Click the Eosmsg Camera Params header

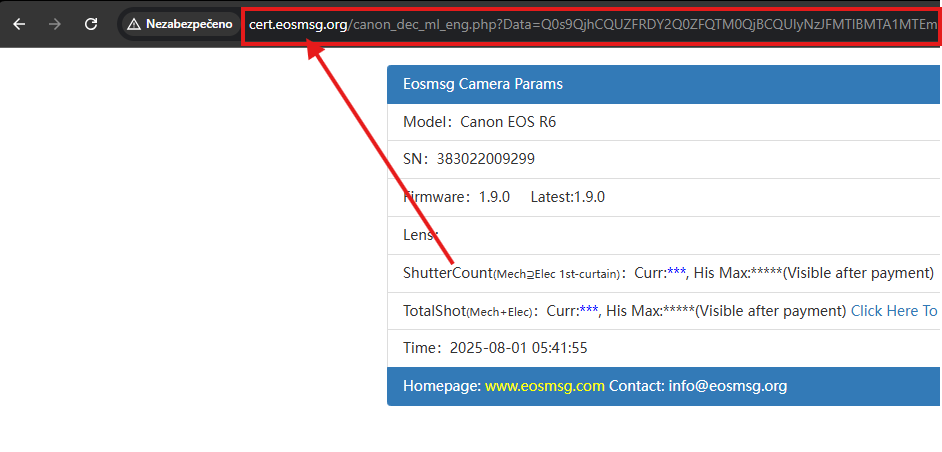point(482,84)
